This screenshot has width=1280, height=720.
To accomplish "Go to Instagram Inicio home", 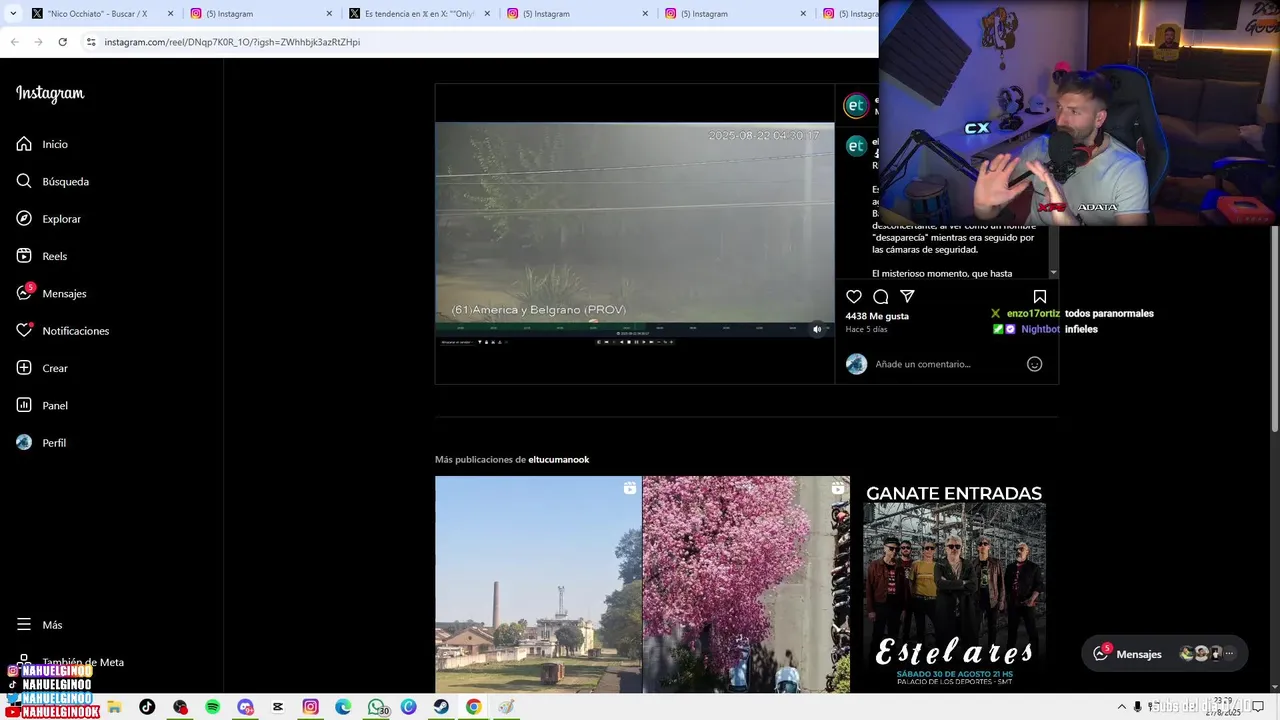I will [42, 144].
